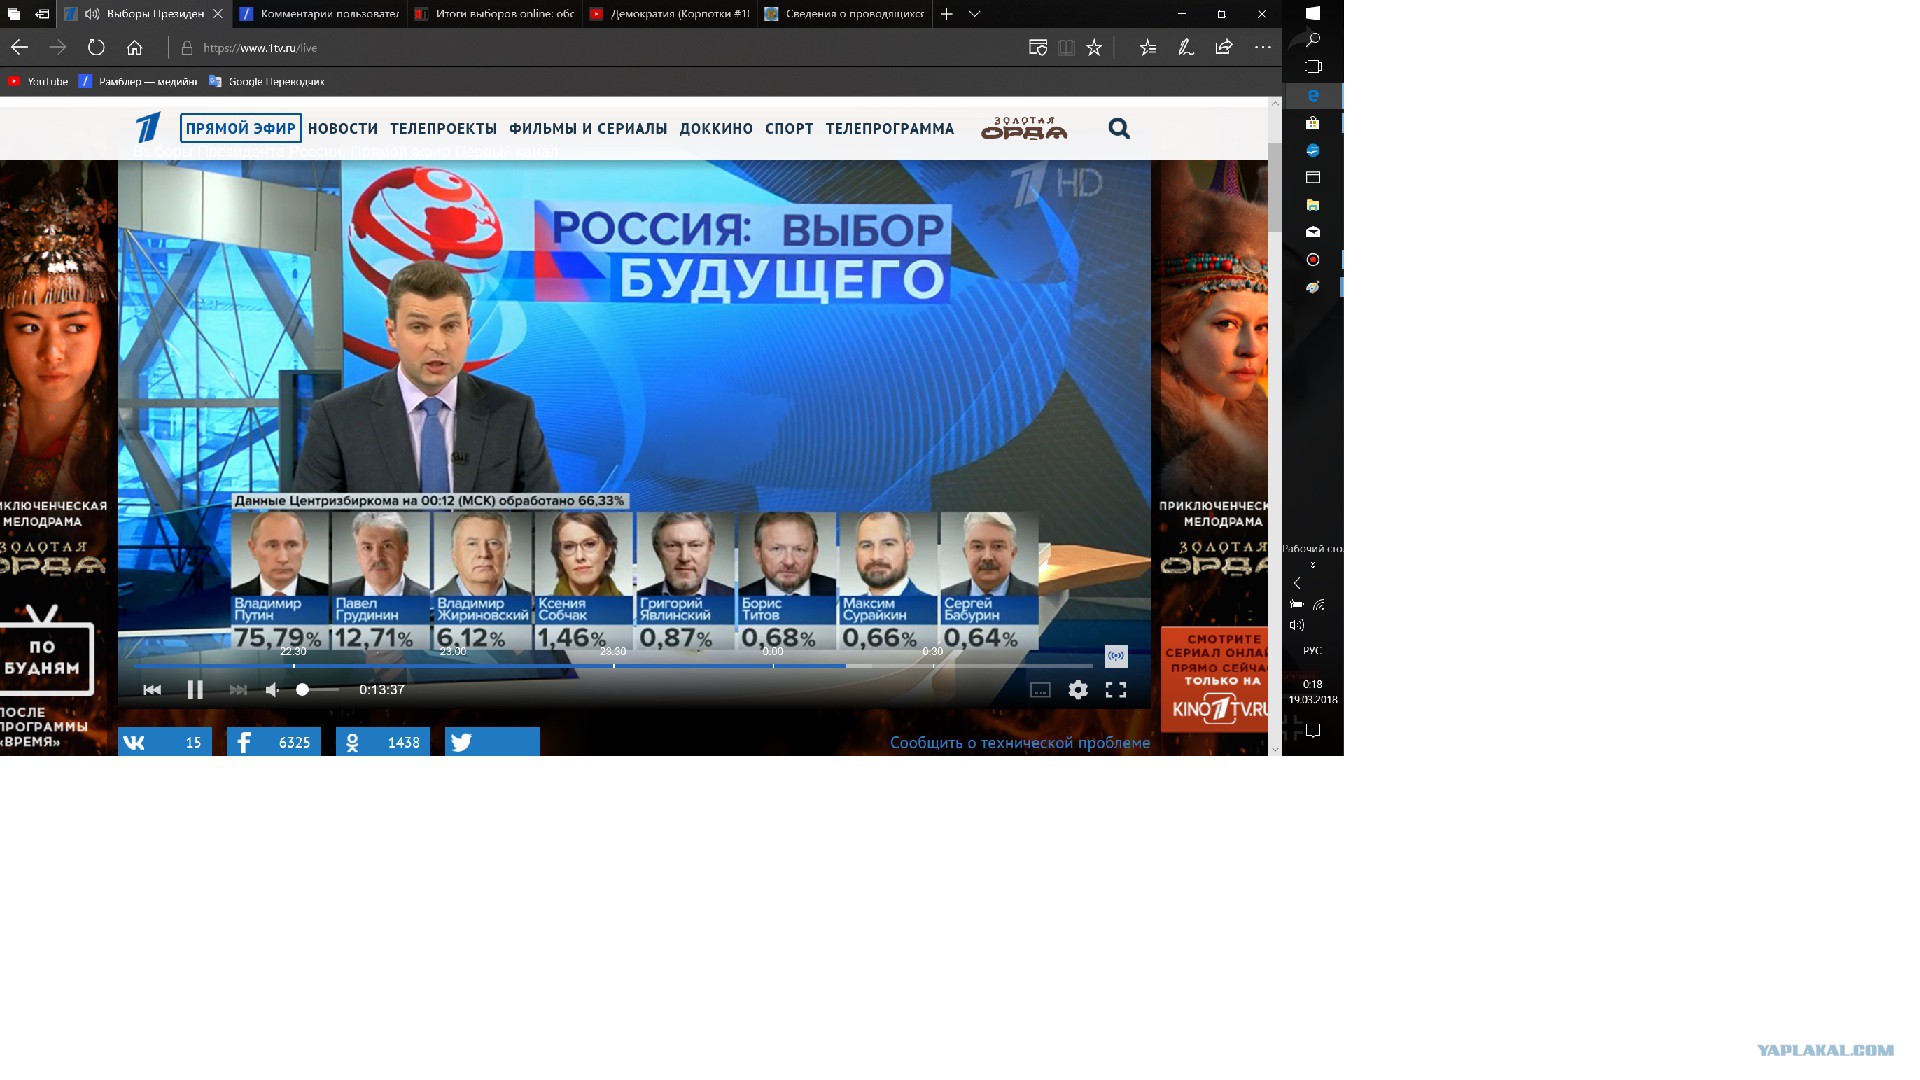This screenshot has height=1080, width=1920.
Task: Switch to the Итоги выборов online tab
Action: coord(494,14)
